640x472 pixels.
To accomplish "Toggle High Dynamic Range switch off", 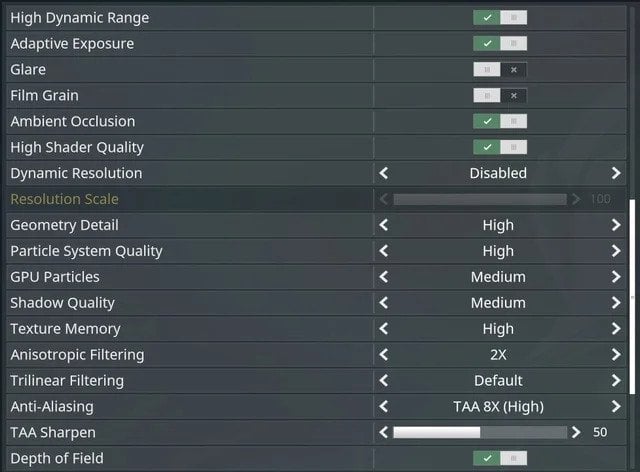I will tap(499, 18).
